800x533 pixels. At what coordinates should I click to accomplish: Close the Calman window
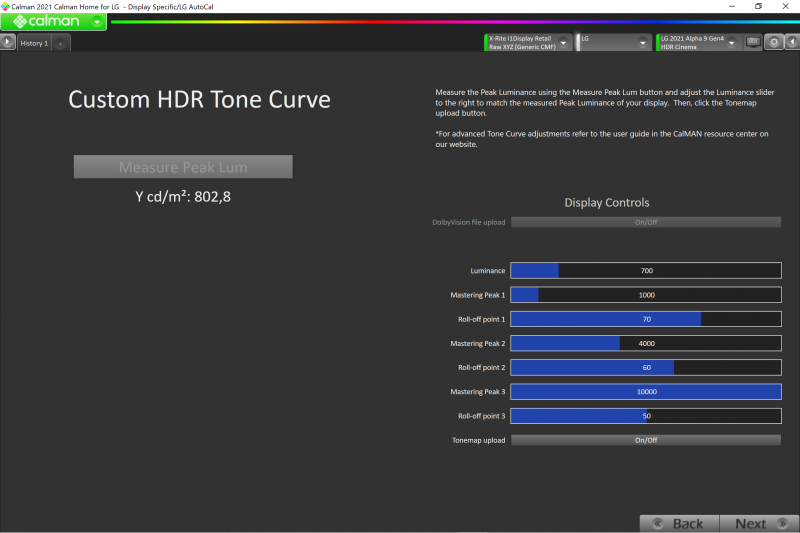786,7
